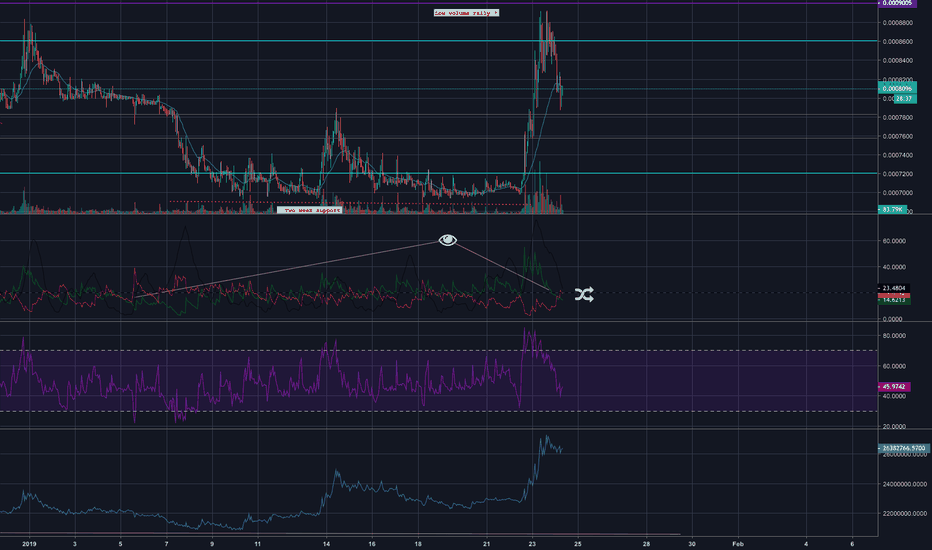Click the 23 date label on time axis
The image size is (932, 550).
tap(532, 543)
